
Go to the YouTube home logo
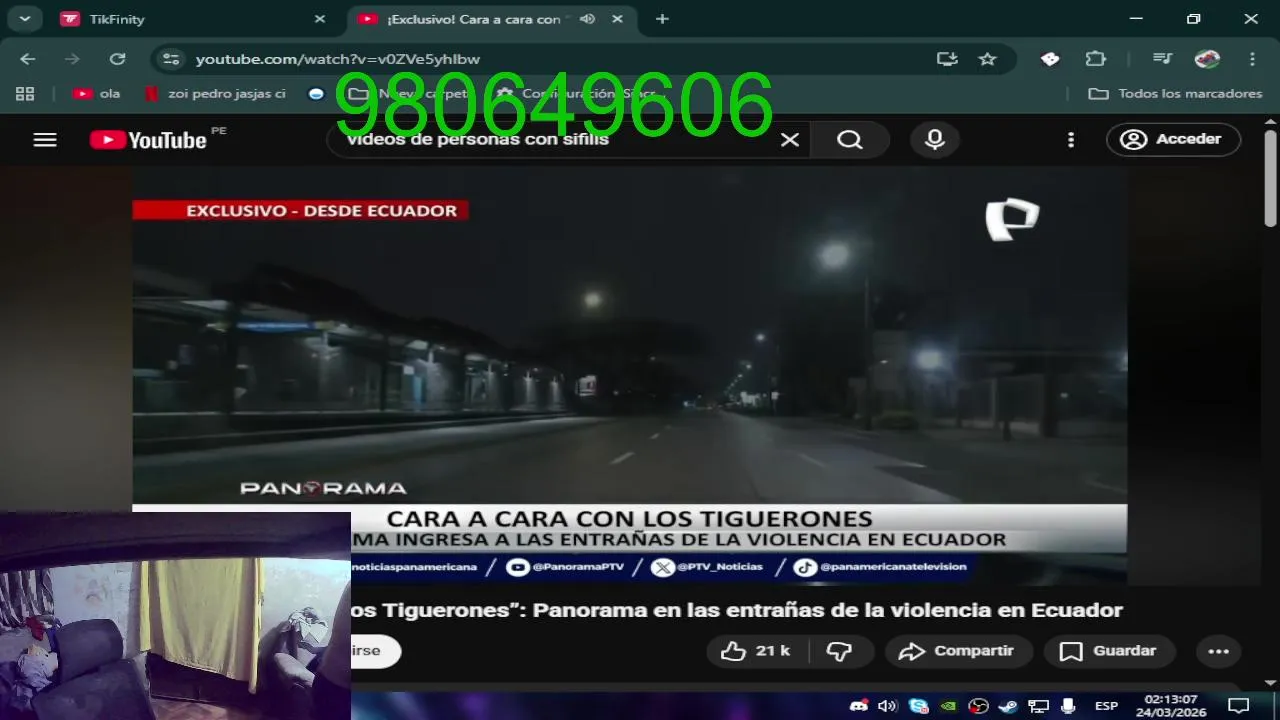click(x=148, y=140)
